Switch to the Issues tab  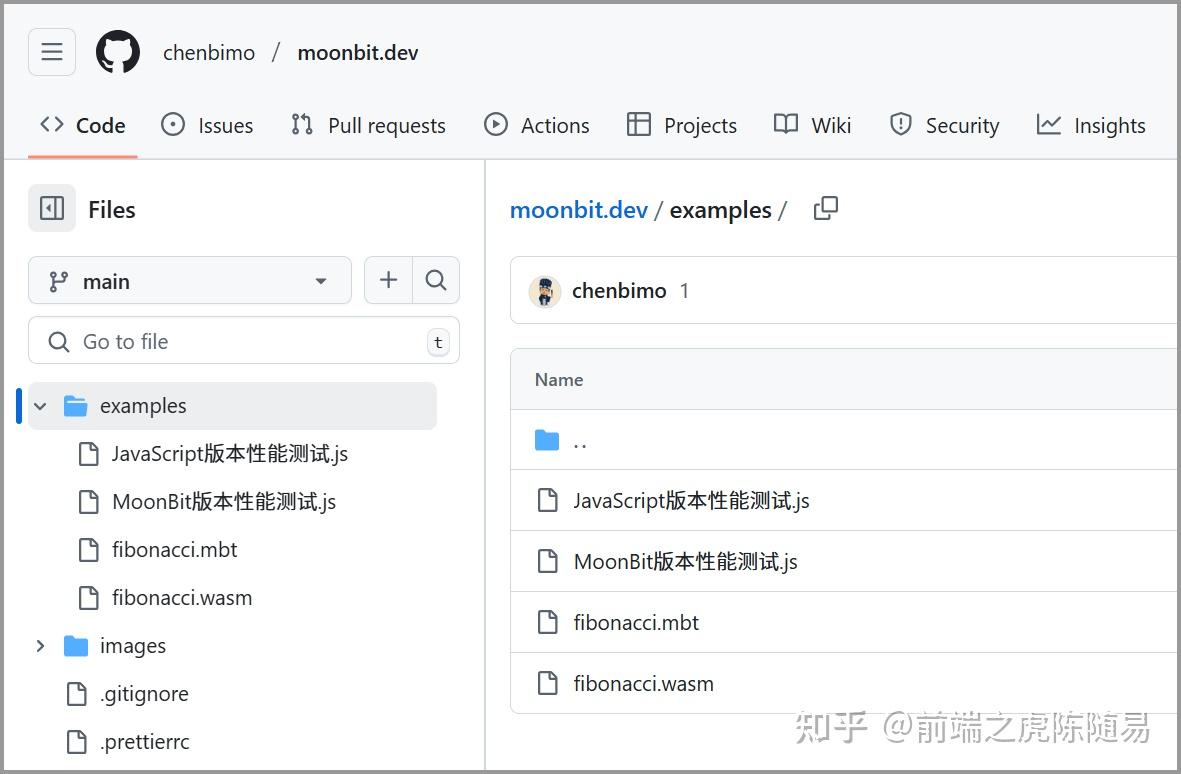pyautogui.click(x=207, y=125)
